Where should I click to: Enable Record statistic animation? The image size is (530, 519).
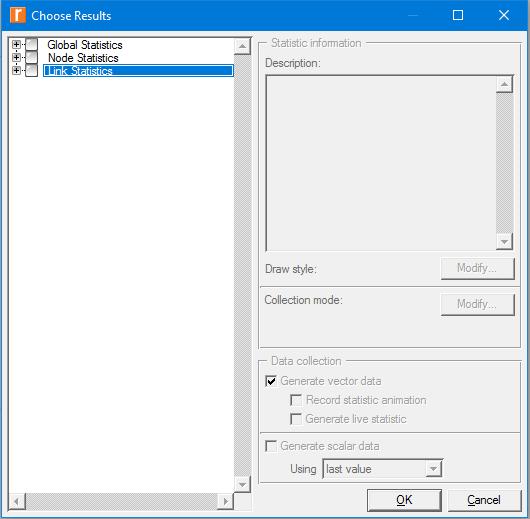[296, 400]
